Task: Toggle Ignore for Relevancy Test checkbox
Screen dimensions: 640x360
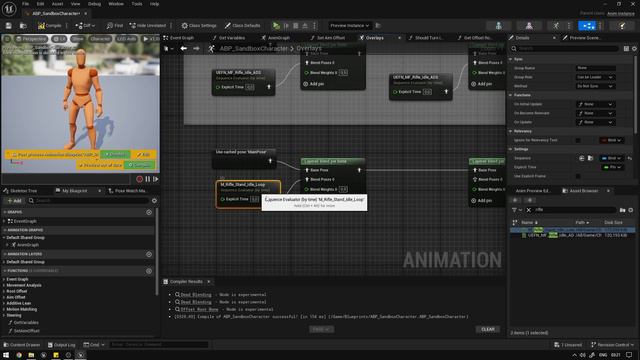Action: coord(578,140)
